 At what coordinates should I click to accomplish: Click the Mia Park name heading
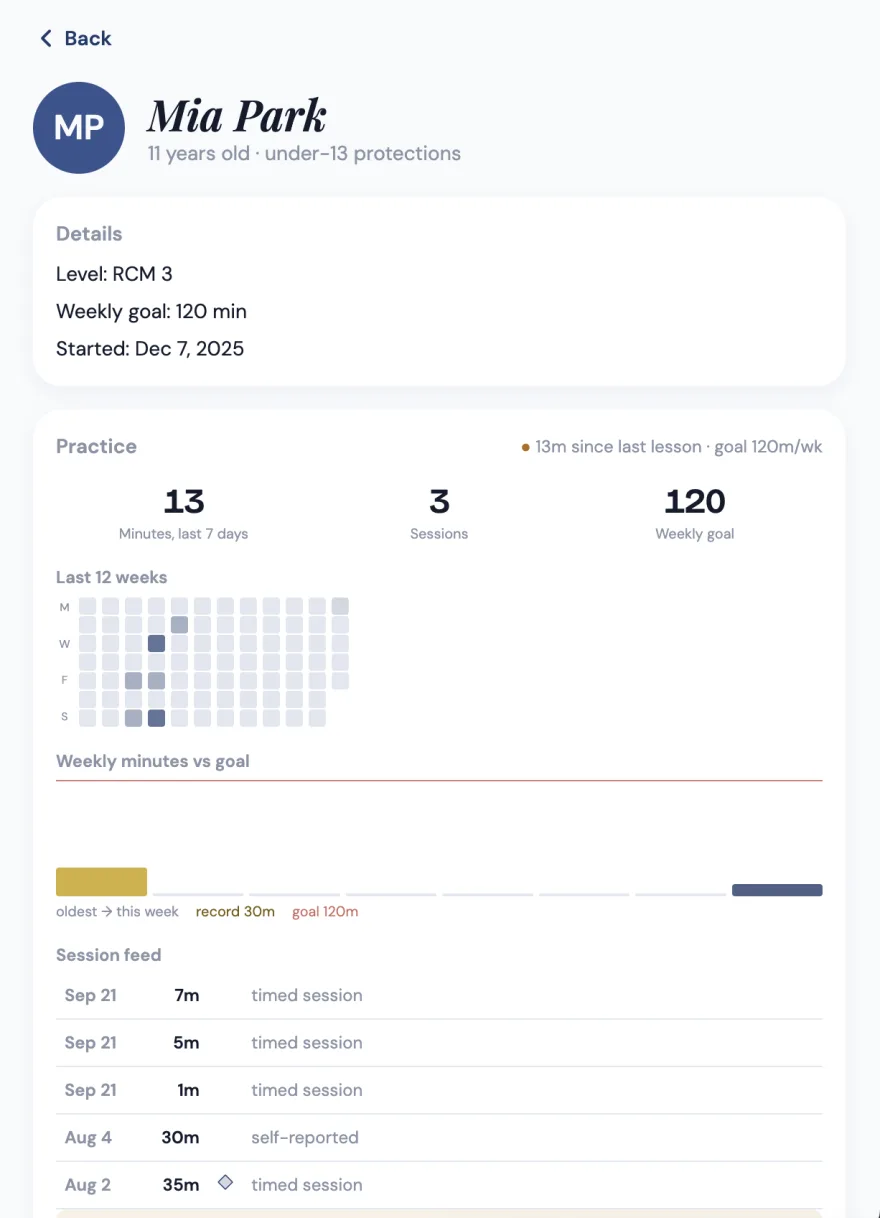(x=237, y=116)
